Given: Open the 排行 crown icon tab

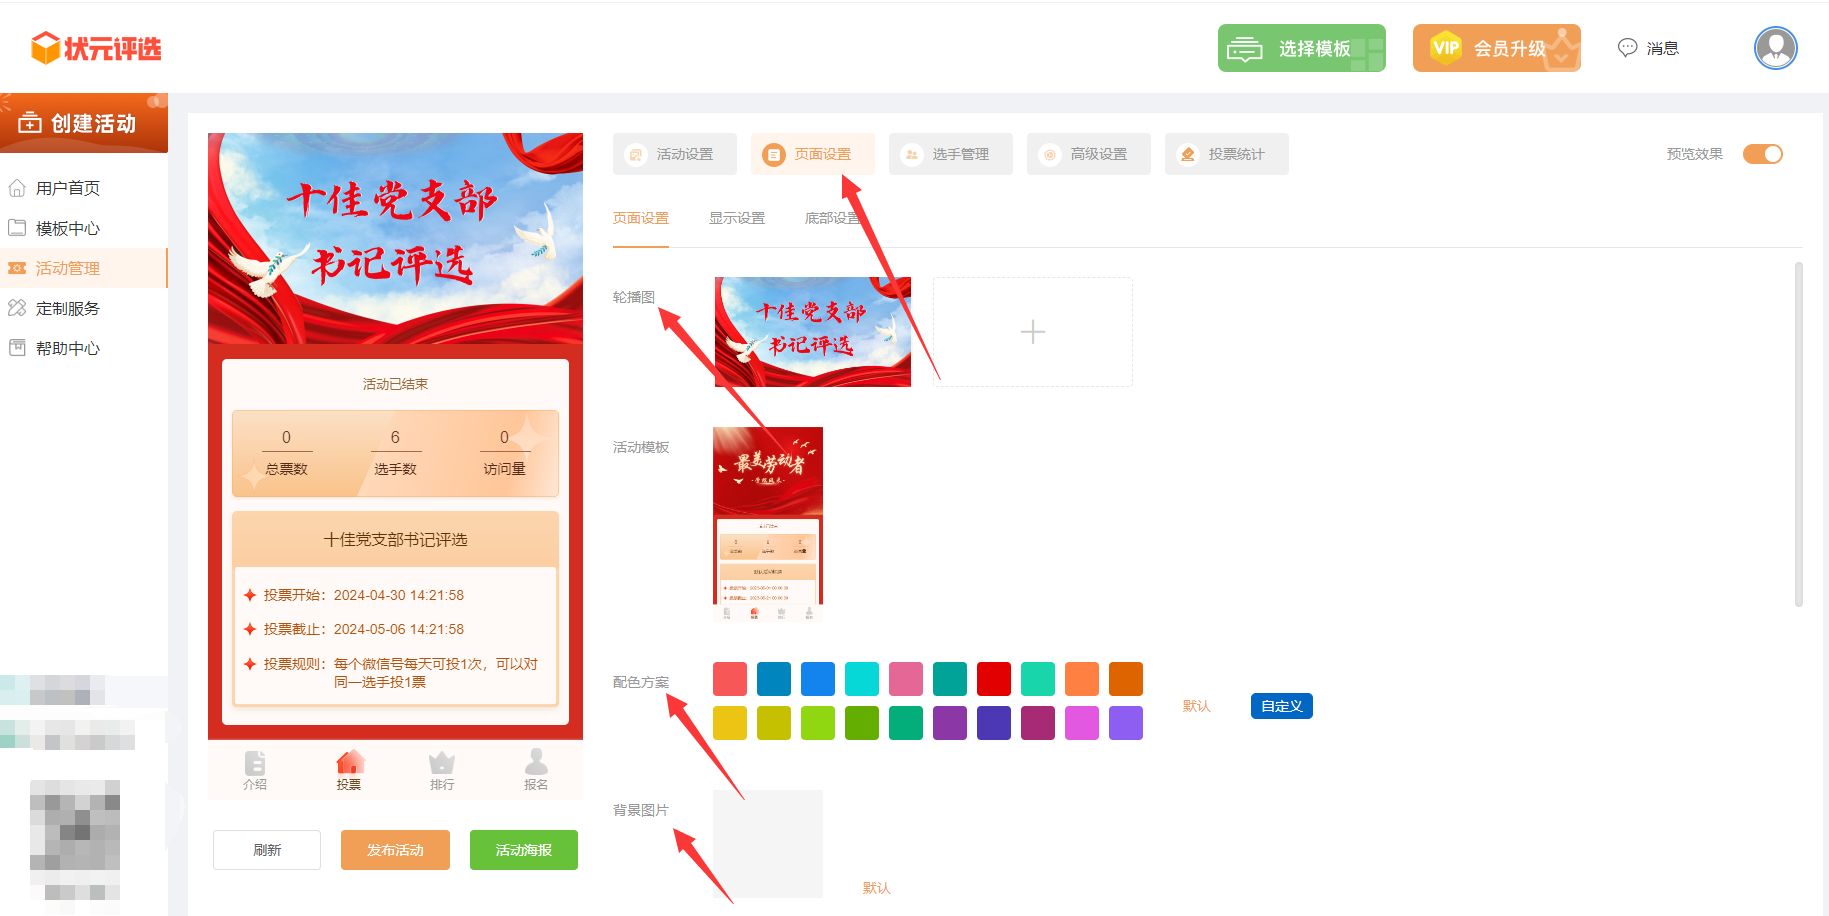Looking at the screenshot, I should tap(442, 766).
